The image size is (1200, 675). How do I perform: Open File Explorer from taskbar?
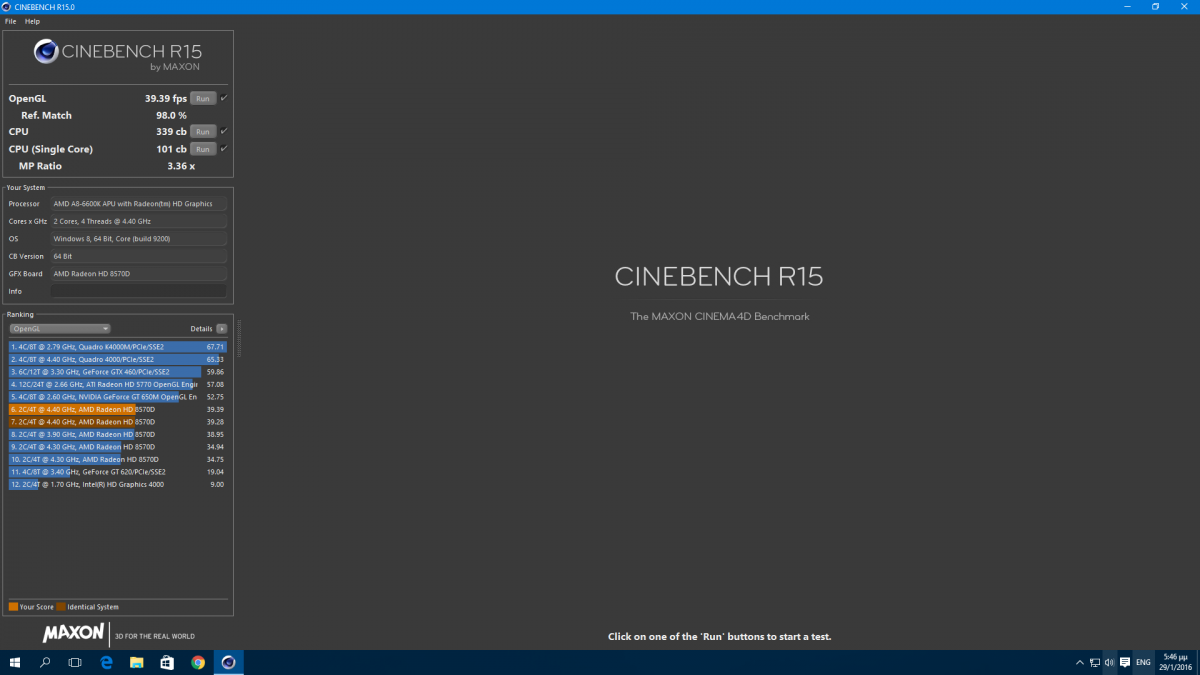(x=137, y=662)
